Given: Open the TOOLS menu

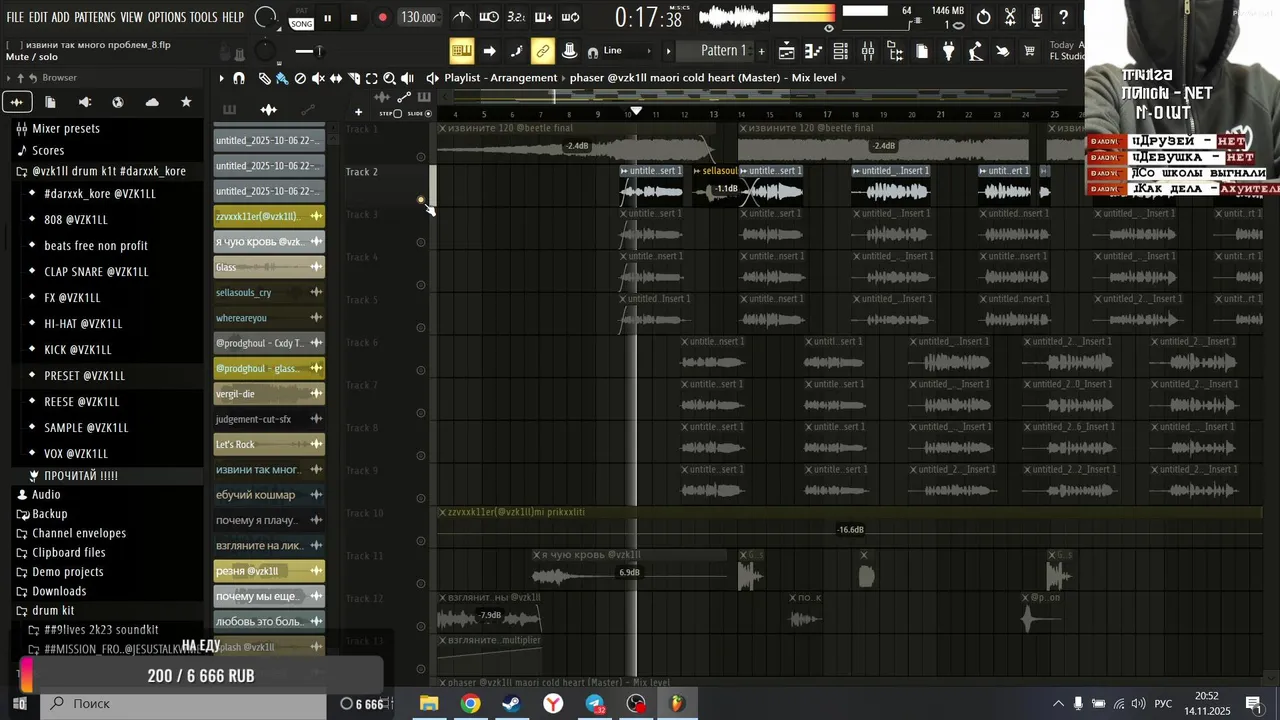Looking at the screenshot, I should pos(204,17).
